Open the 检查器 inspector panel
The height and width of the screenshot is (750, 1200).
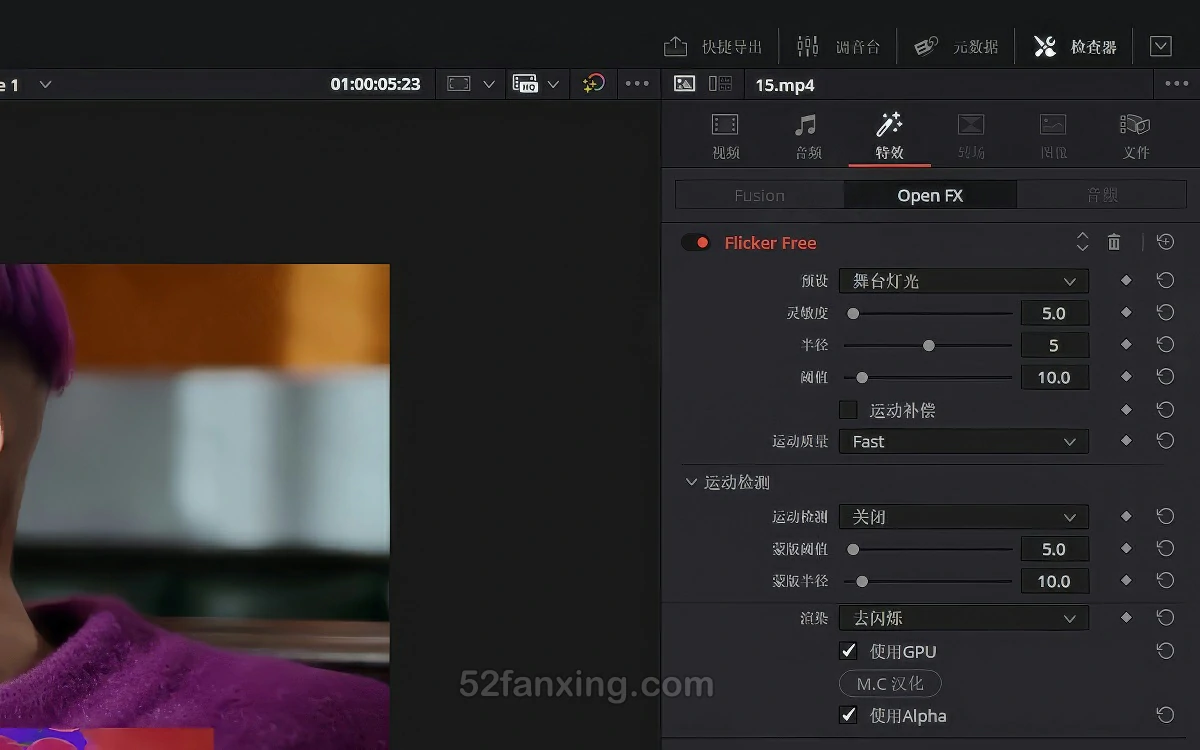[1075, 46]
